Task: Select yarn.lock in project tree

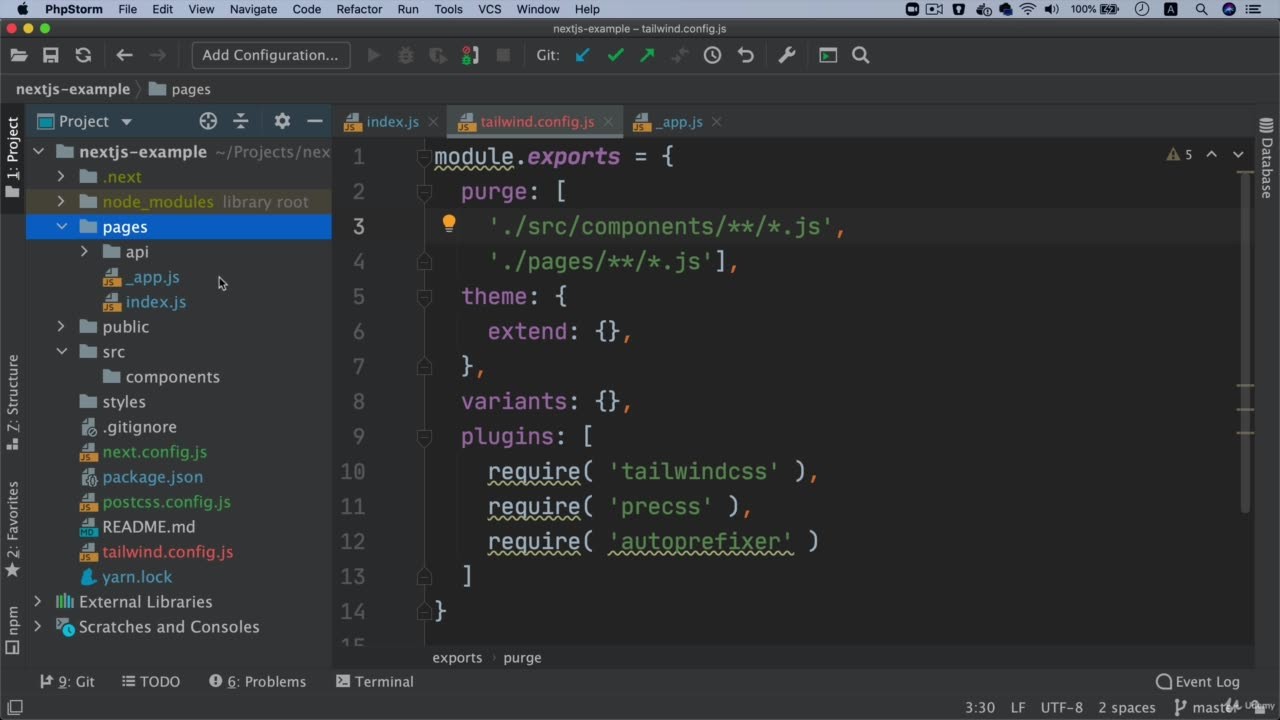Action: 137,577
